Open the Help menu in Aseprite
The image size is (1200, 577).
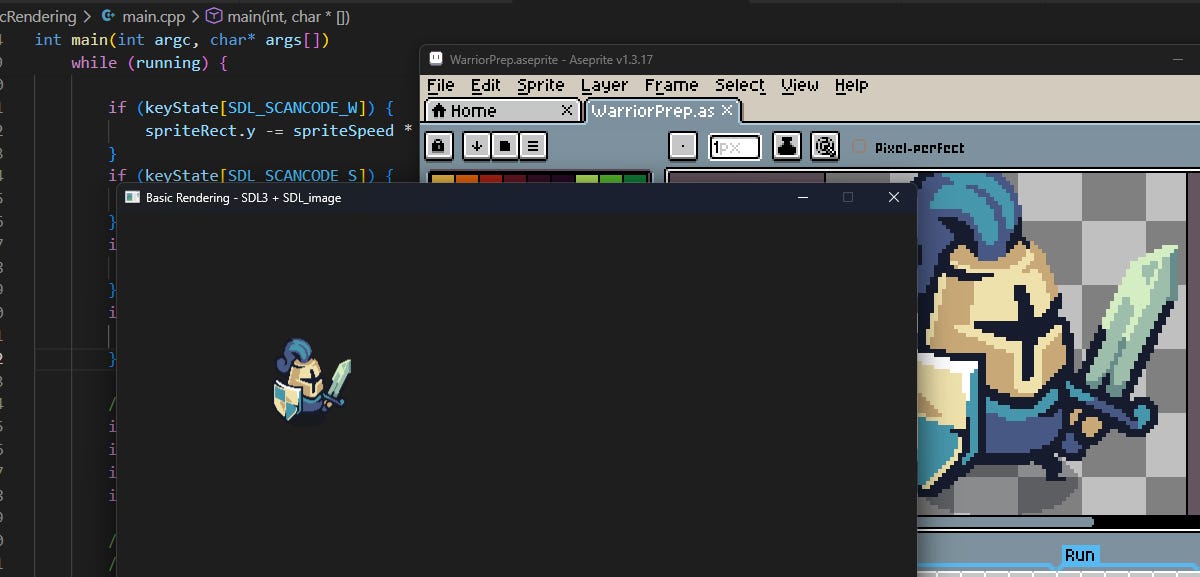click(x=852, y=85)
